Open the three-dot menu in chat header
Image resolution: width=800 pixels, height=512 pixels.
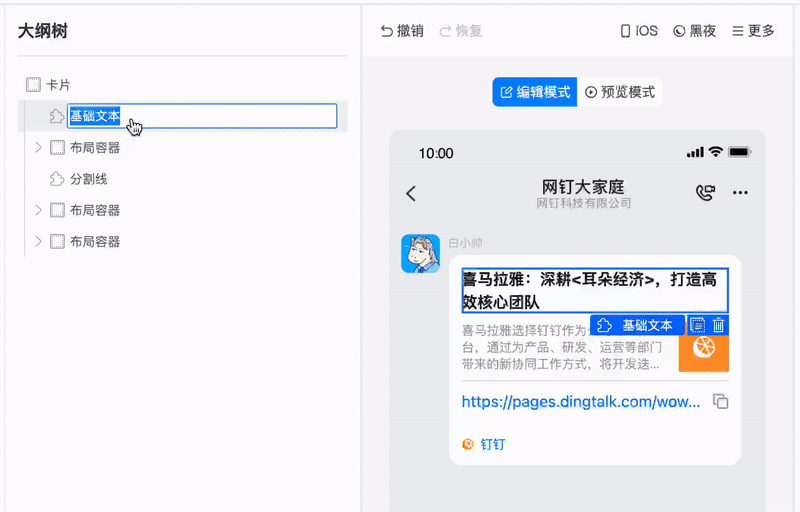pos(740,192)
